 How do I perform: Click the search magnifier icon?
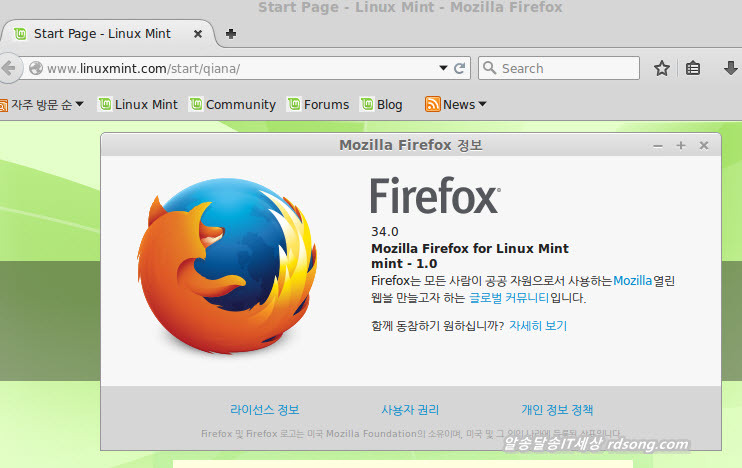coord(489,68)
